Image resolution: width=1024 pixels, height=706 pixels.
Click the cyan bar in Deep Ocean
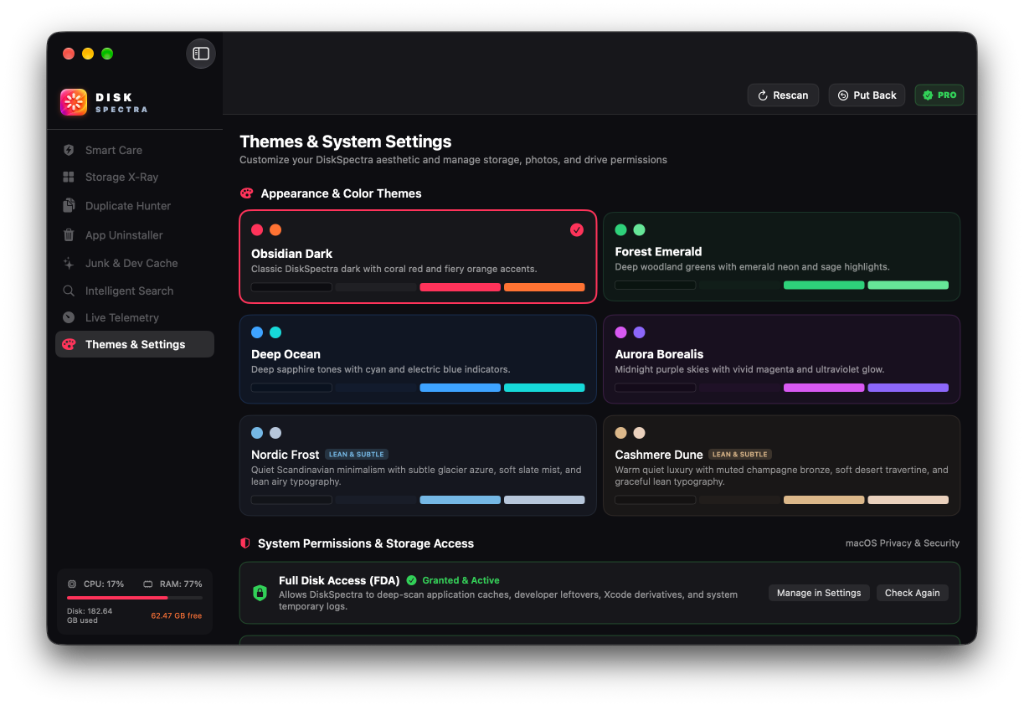544,388
